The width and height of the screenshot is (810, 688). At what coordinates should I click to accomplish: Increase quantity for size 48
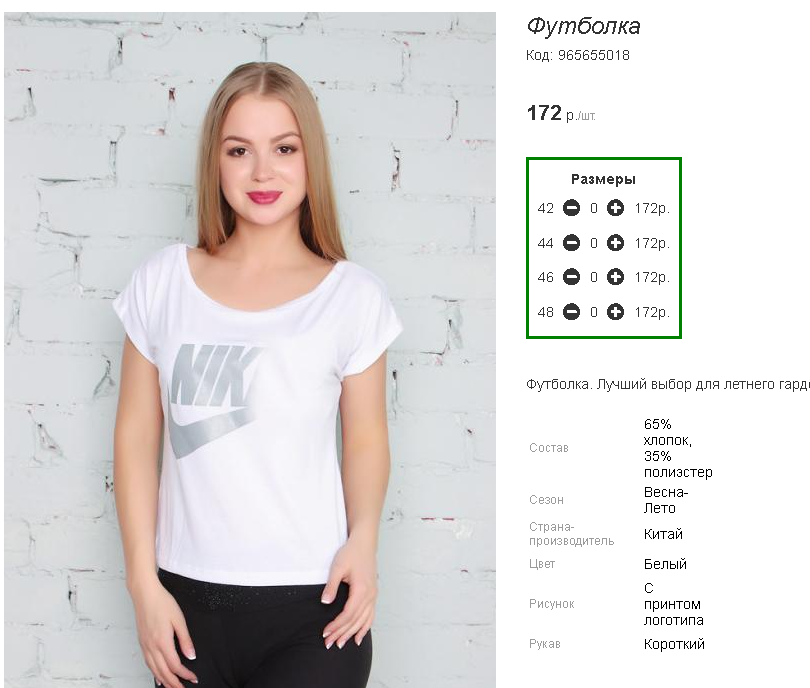coord(615,312)
